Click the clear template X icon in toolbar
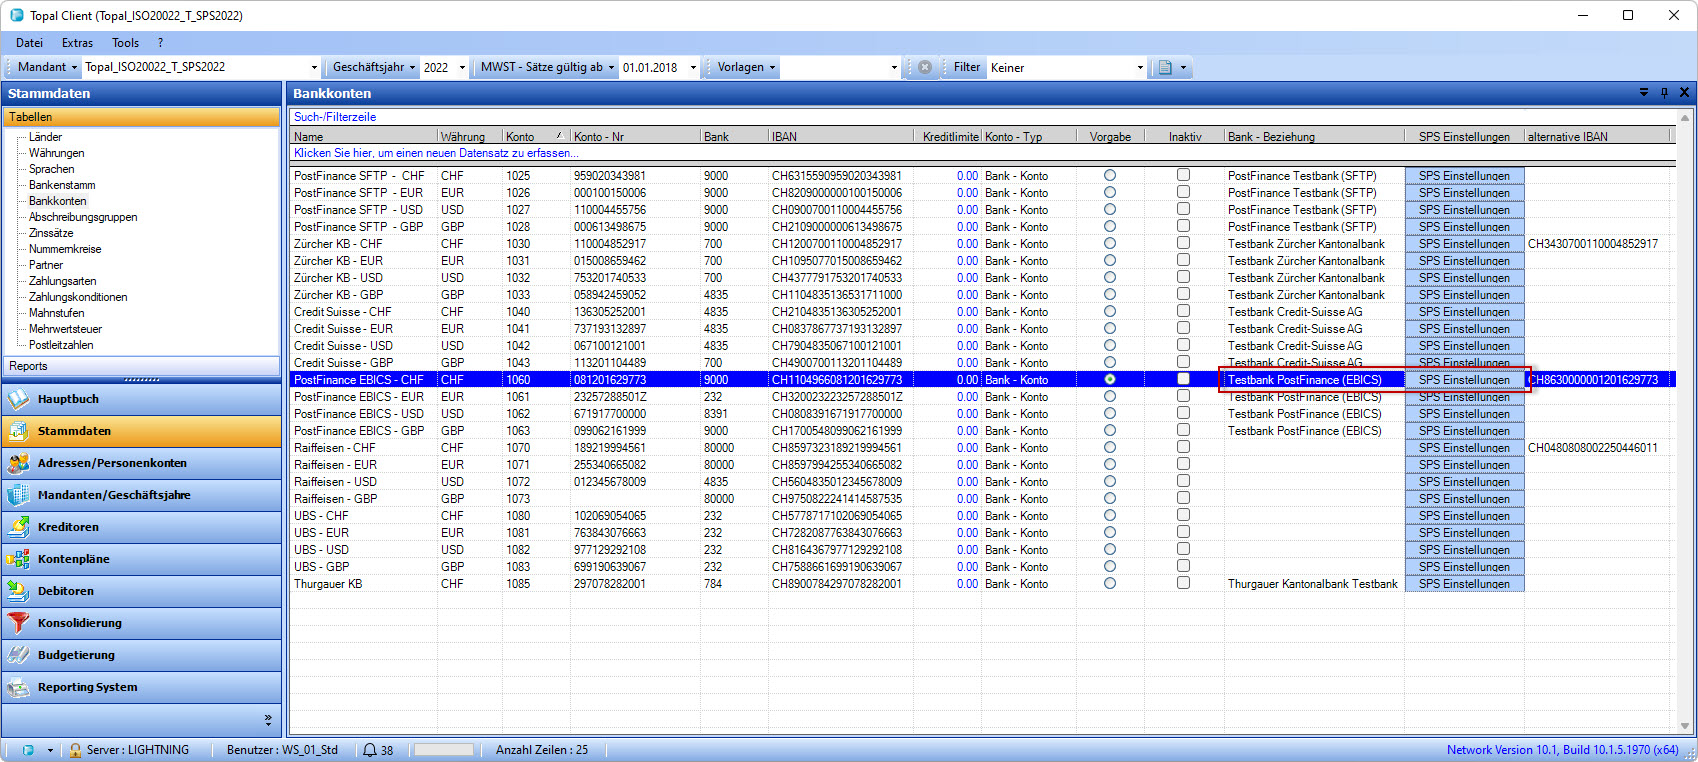The image size is (1698, 762). [925, 67]
